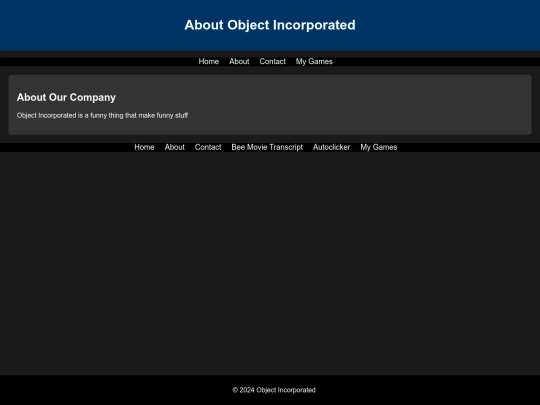Click the 'Object Incorporated is a funny thing' paragraph

[102, 115]
